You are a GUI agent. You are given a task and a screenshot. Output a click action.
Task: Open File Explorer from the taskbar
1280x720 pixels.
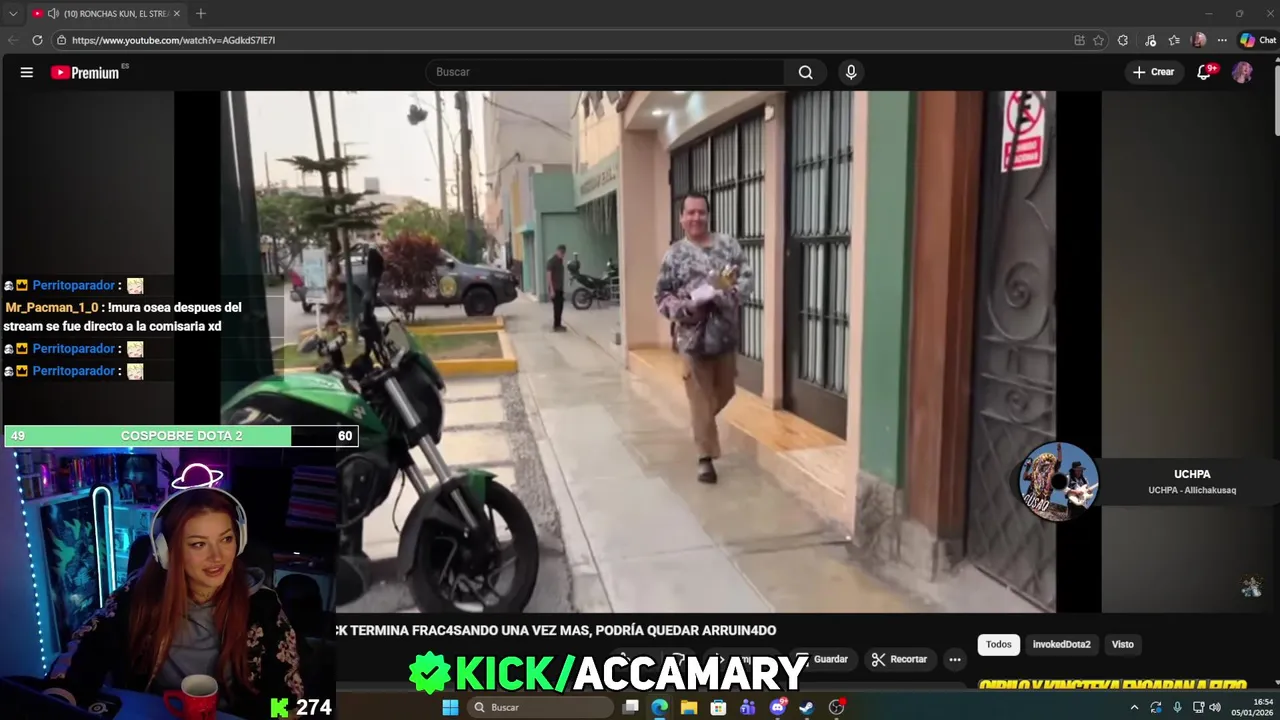tap(689, 707)
